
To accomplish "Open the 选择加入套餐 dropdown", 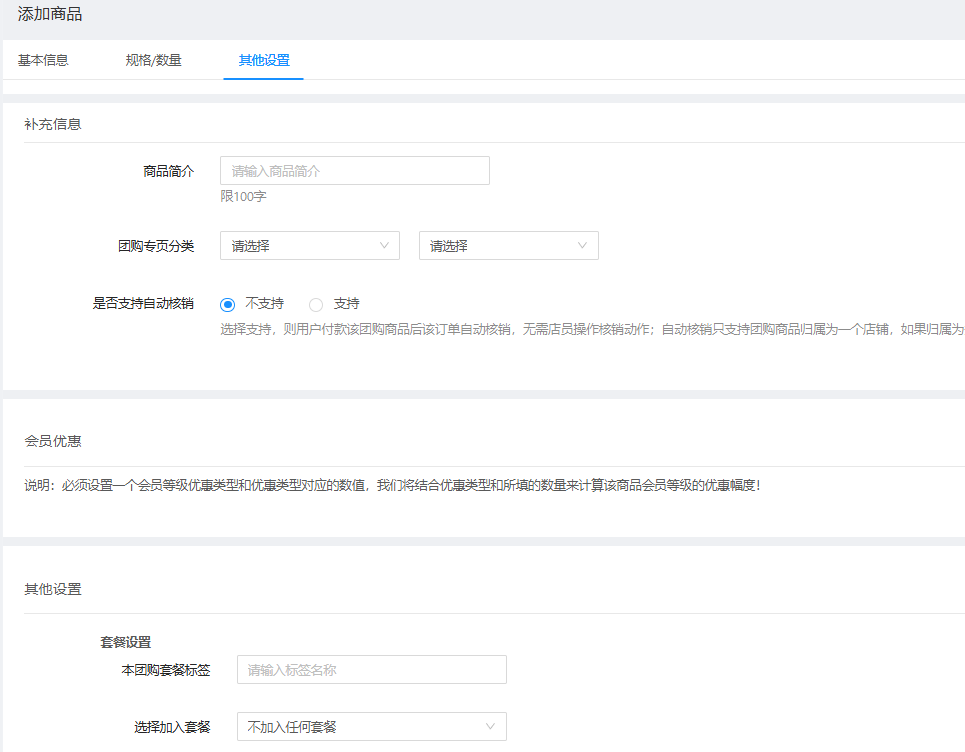I will (x=372, y=726).
